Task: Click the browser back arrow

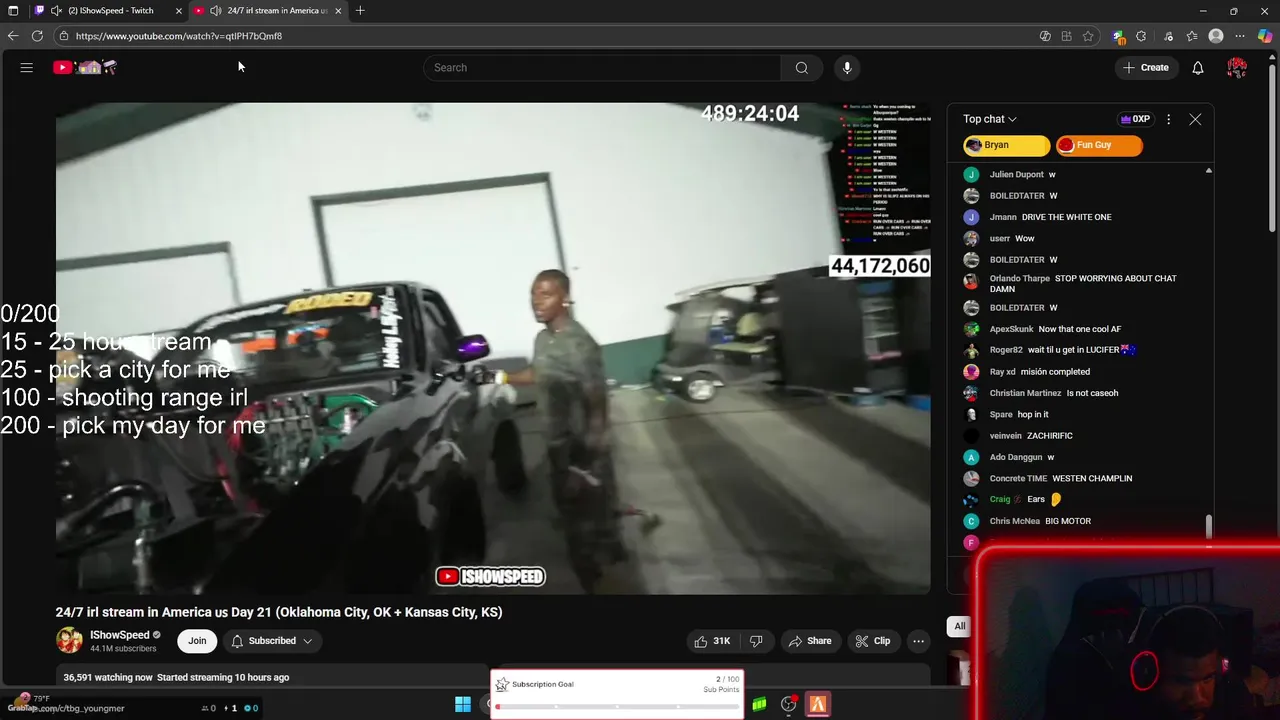Action: pos(13,36)
